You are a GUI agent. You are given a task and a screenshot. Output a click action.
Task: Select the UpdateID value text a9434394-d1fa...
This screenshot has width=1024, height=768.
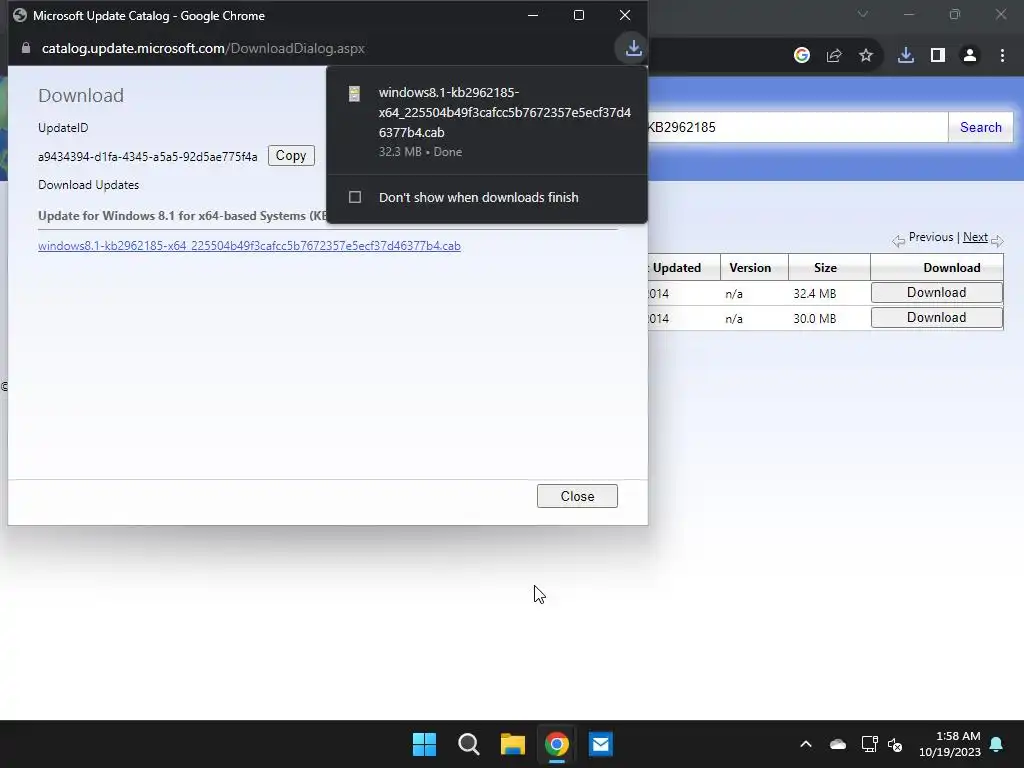click(x=148, y=157)
